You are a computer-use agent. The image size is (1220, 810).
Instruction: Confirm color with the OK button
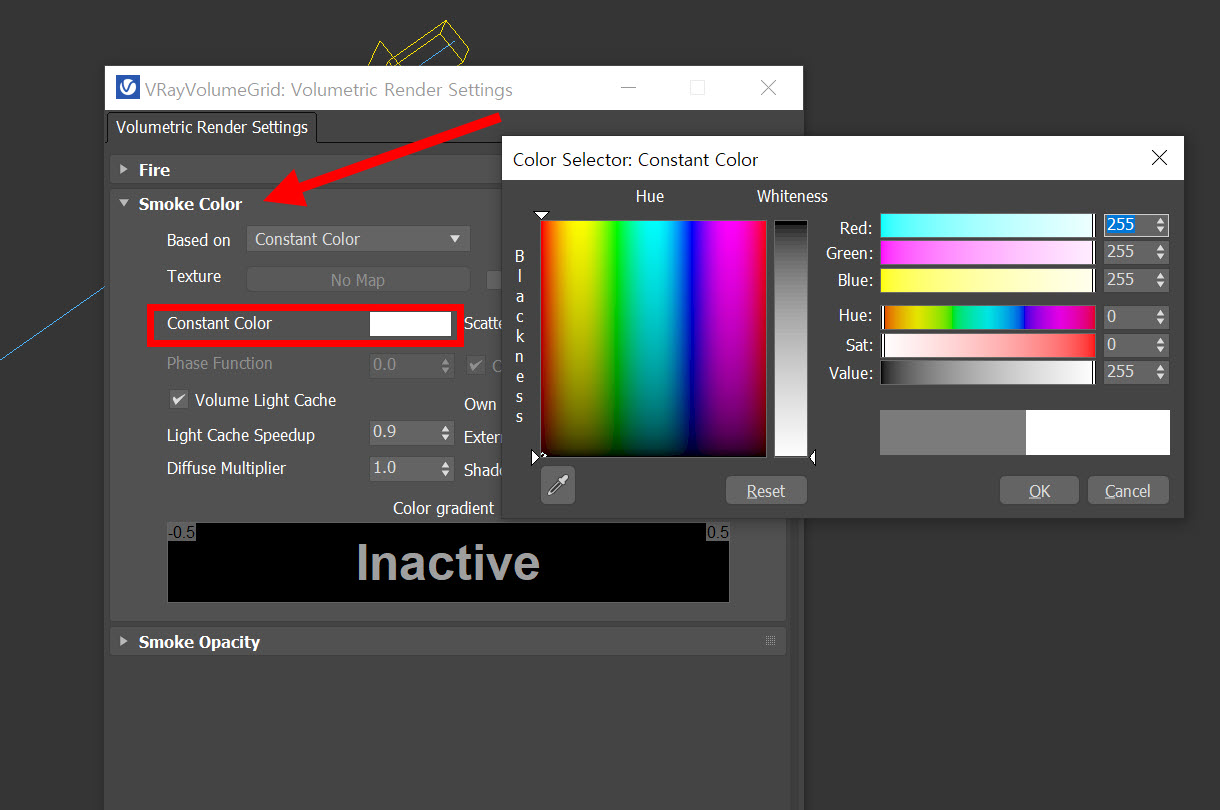(x=1039, y=490)
